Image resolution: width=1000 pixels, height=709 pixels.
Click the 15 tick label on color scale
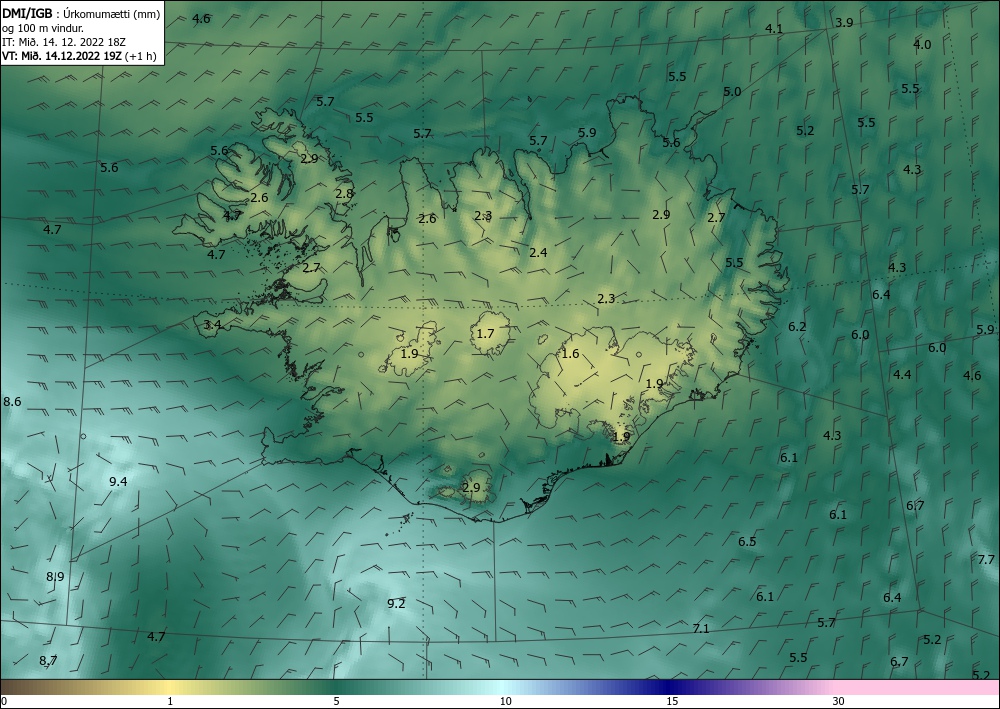pyautogui.click(x=672, y=701)
